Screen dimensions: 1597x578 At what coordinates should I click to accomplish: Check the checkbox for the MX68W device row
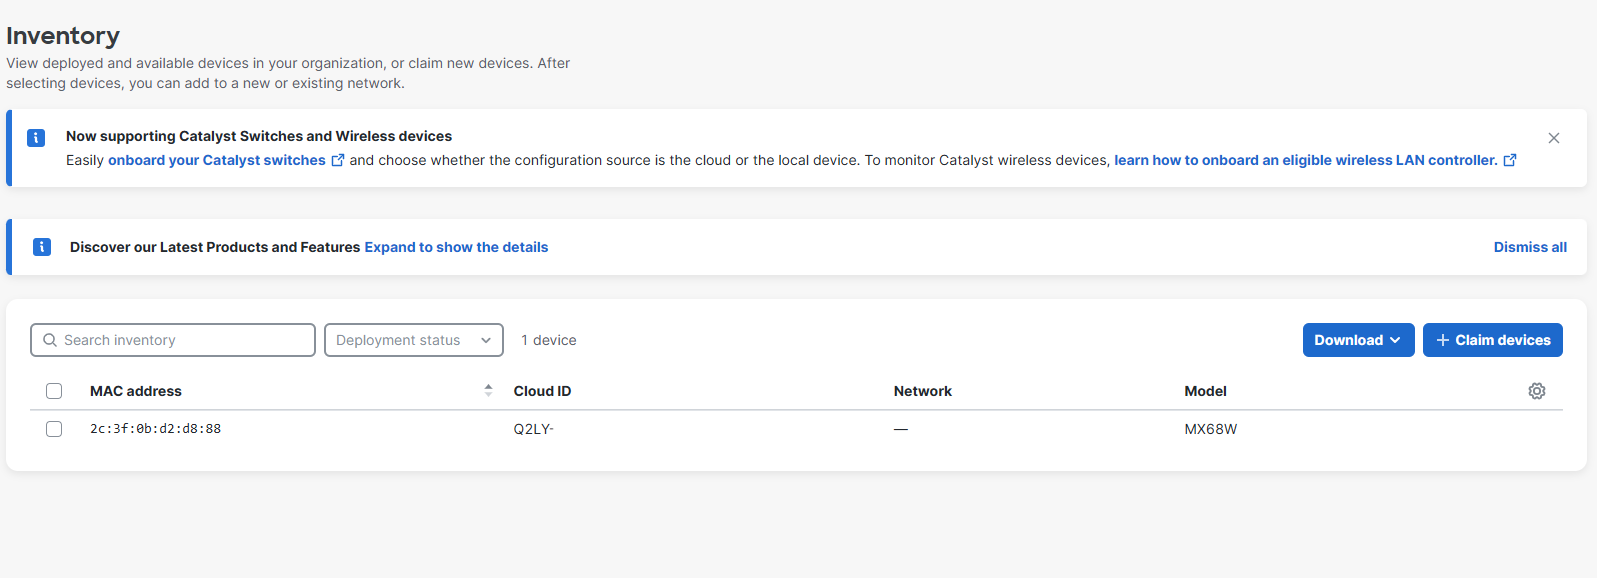[54, 429]
